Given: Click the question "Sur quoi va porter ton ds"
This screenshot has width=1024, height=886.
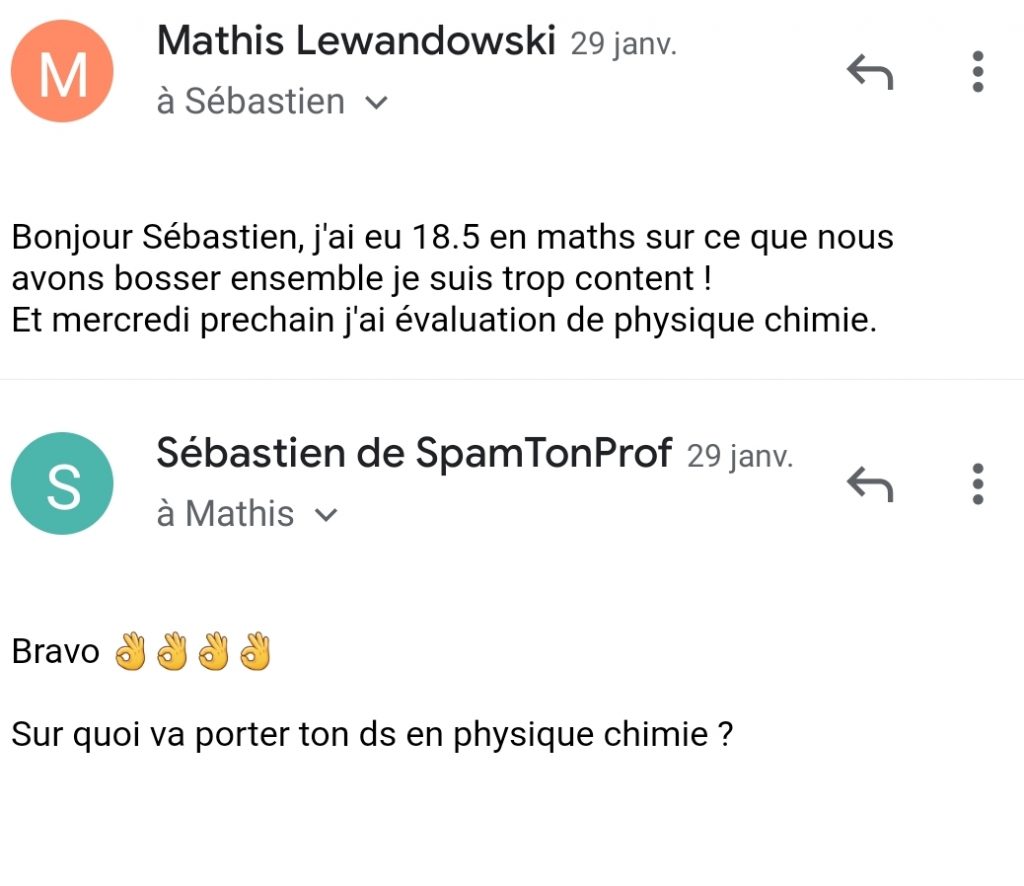Looking at the screenshot, I should click(x=372, y=736).
